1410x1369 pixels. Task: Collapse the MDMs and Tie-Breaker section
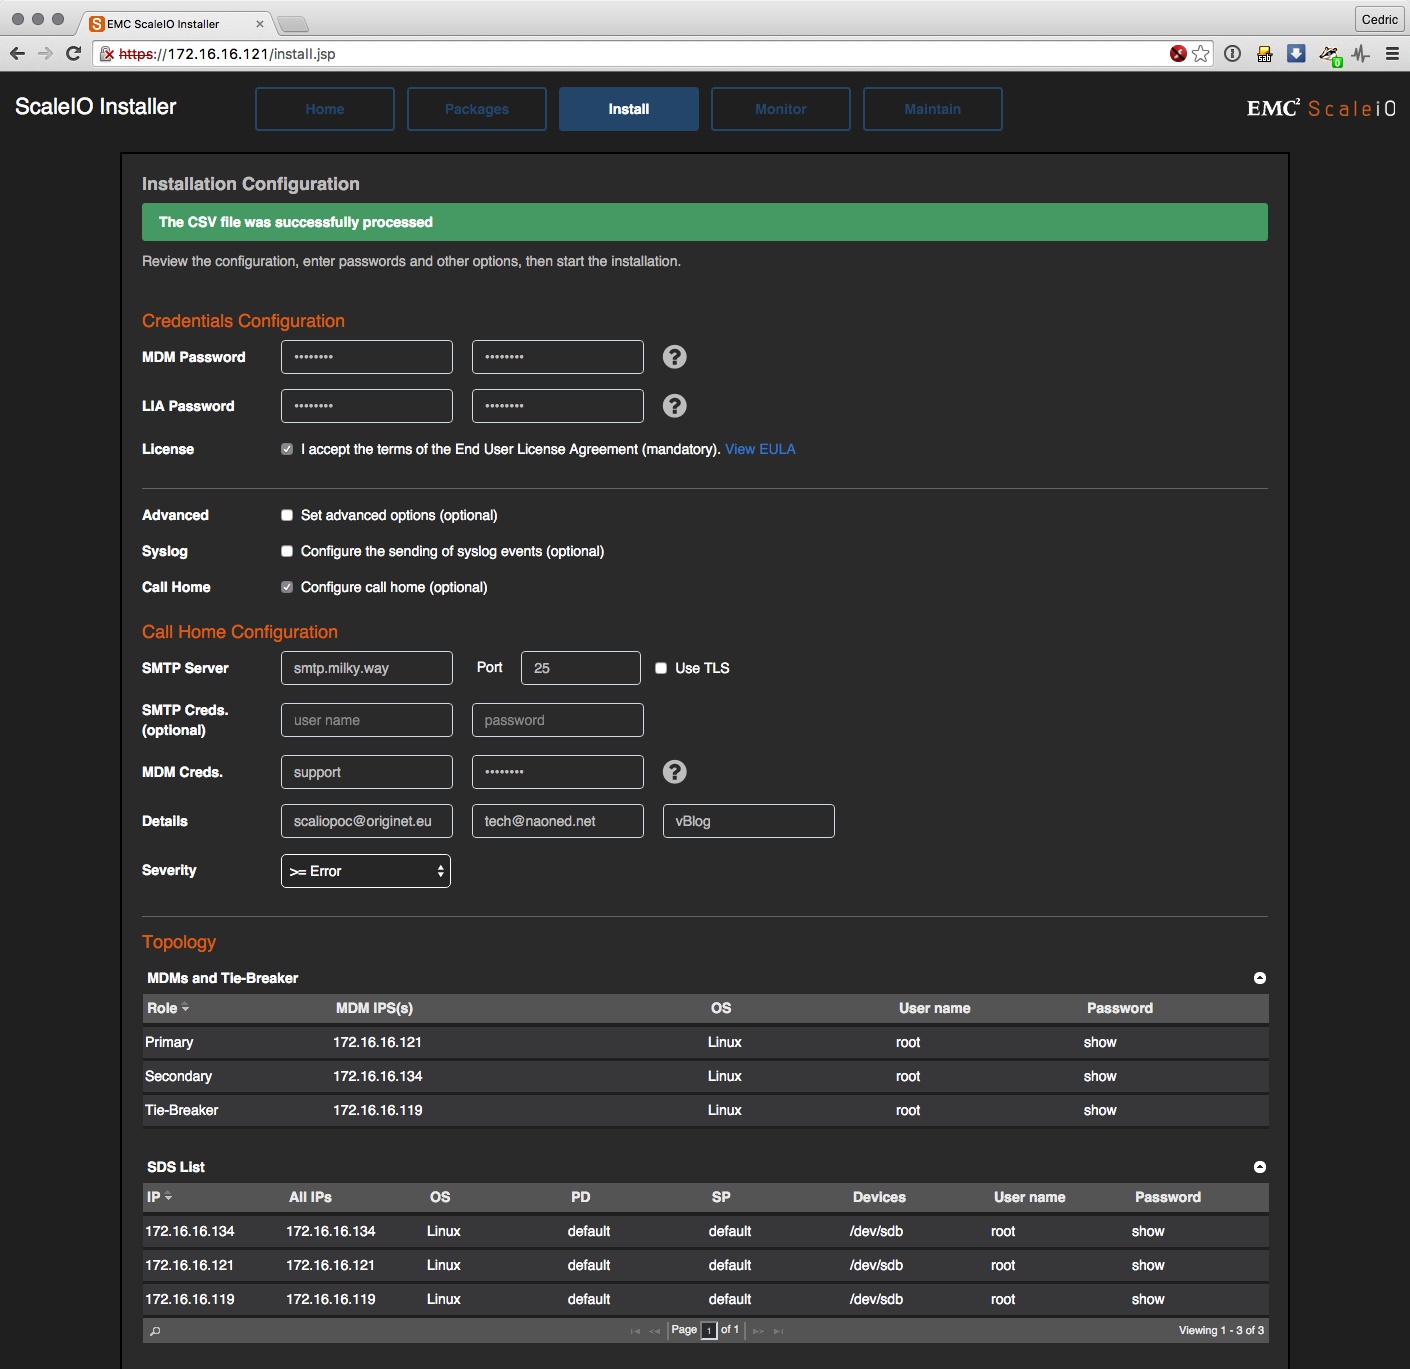tap(1260, 978)
